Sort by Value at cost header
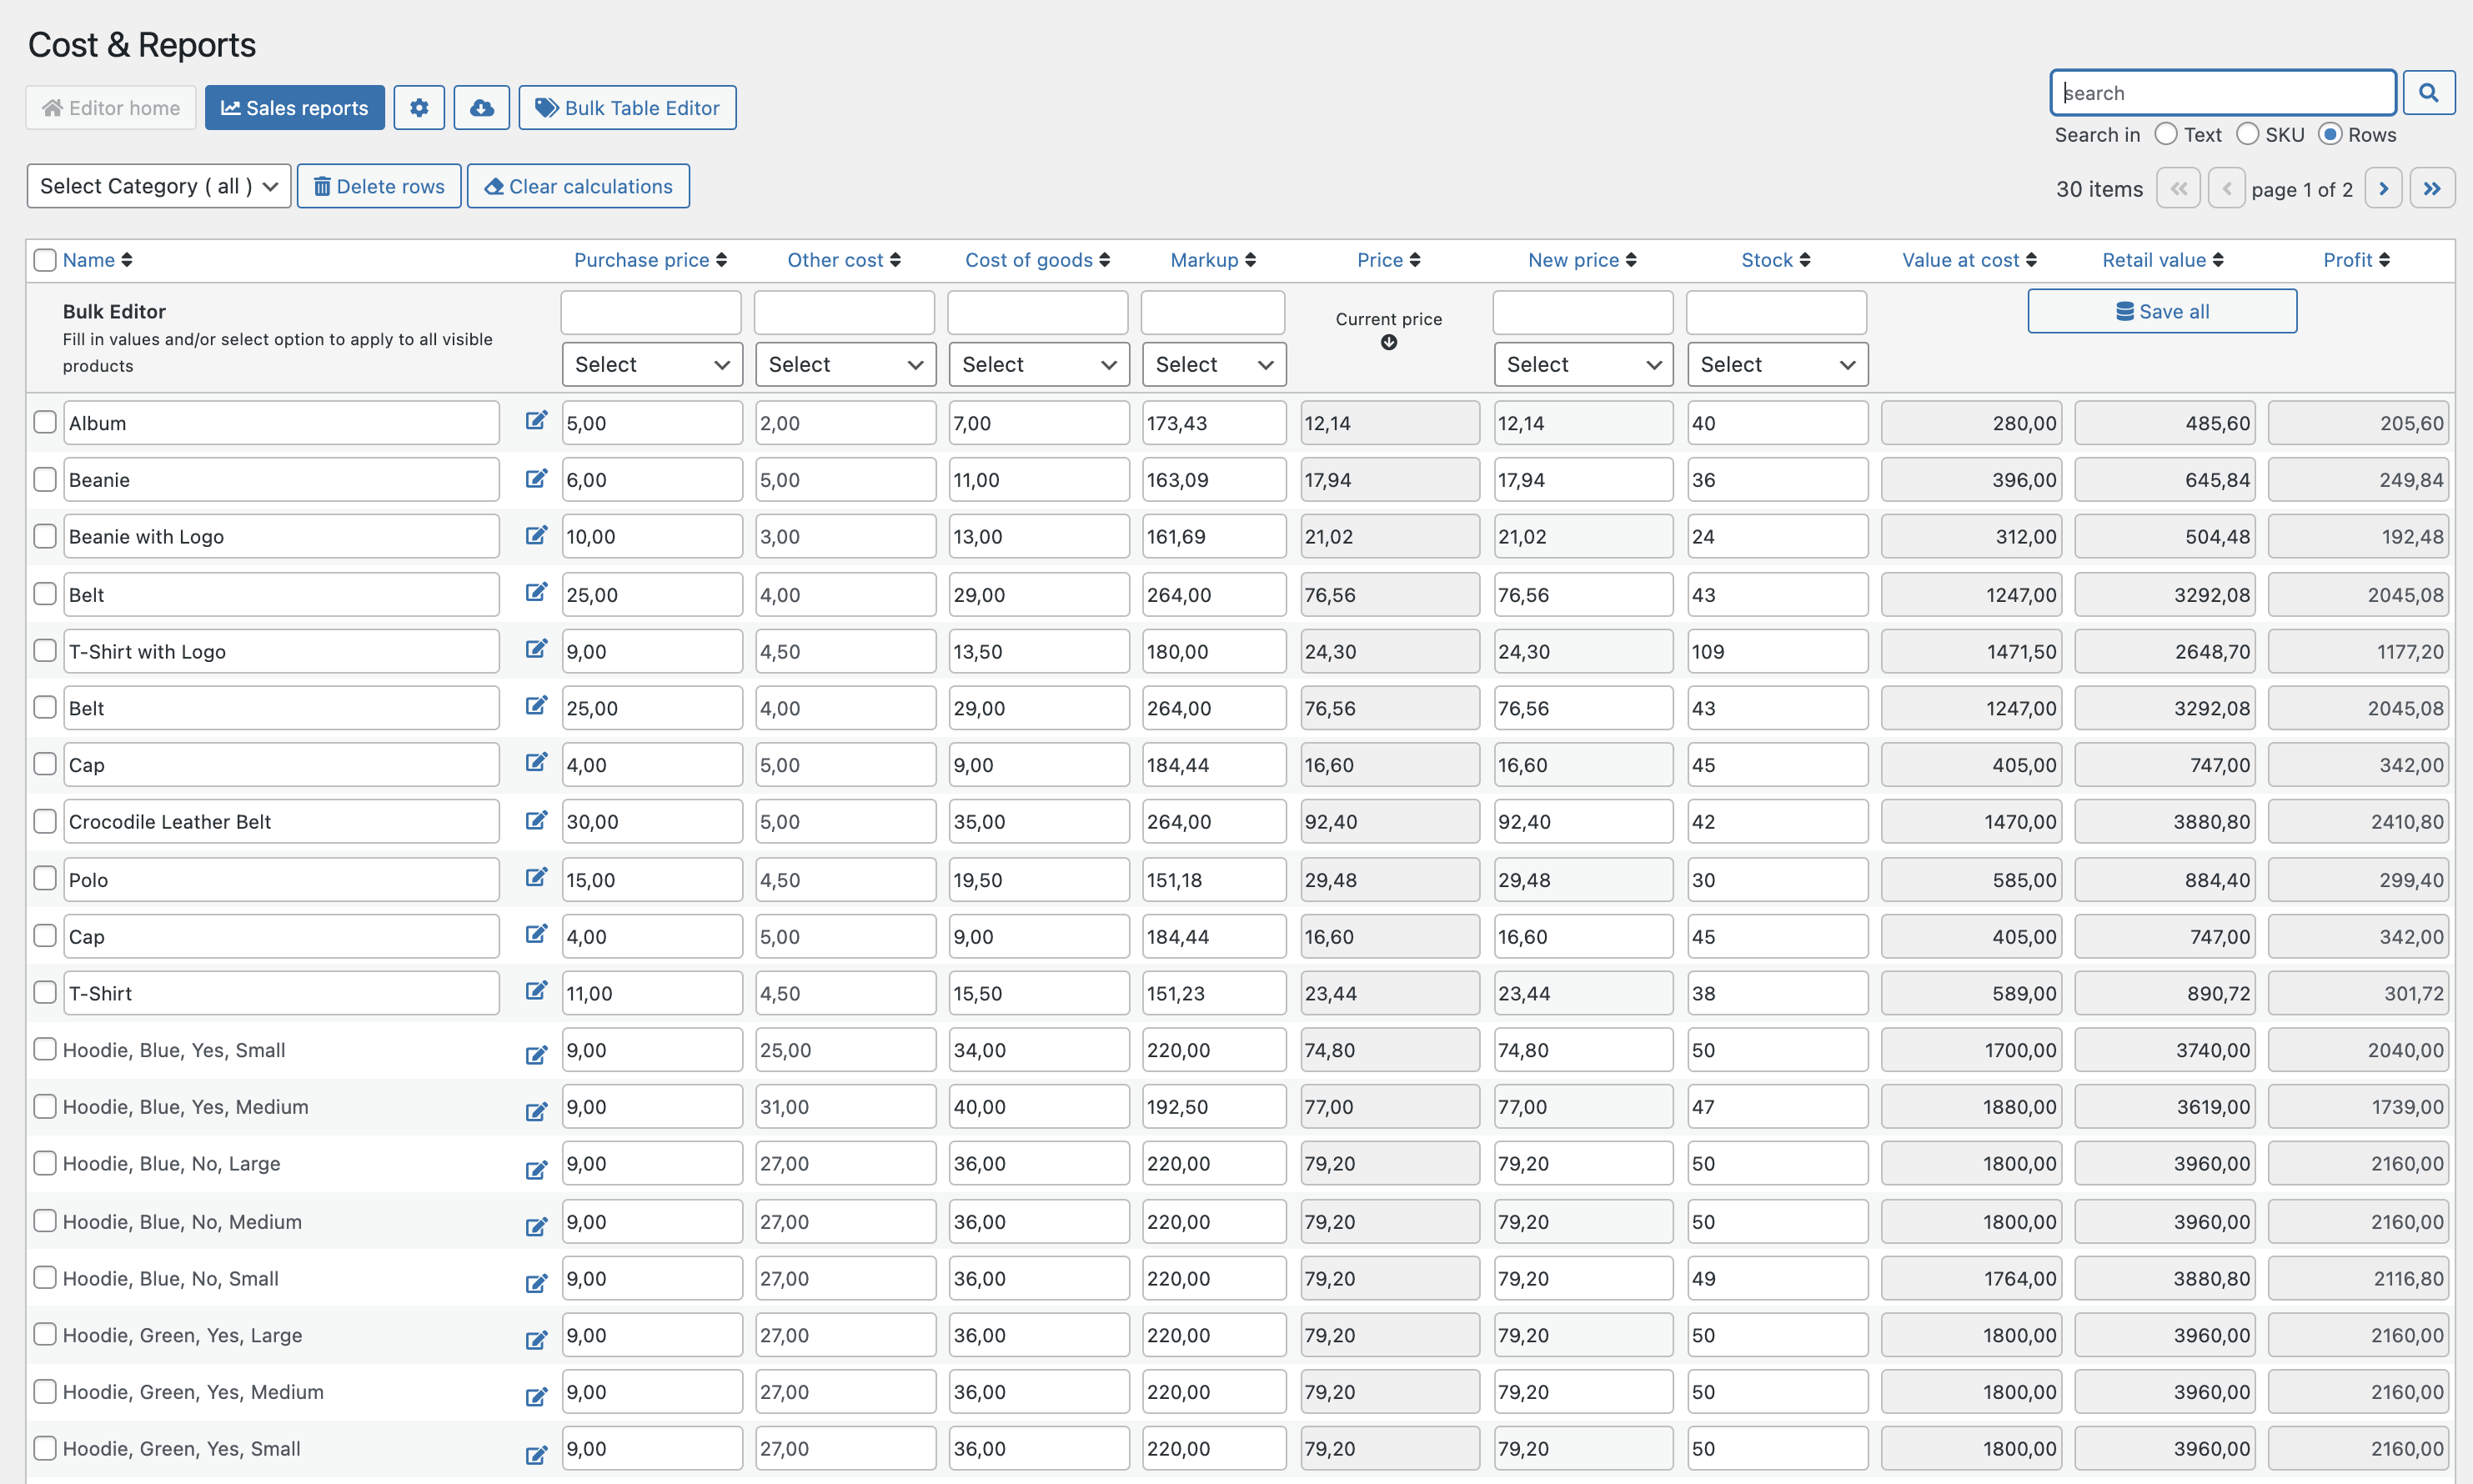 [1969, 260]
